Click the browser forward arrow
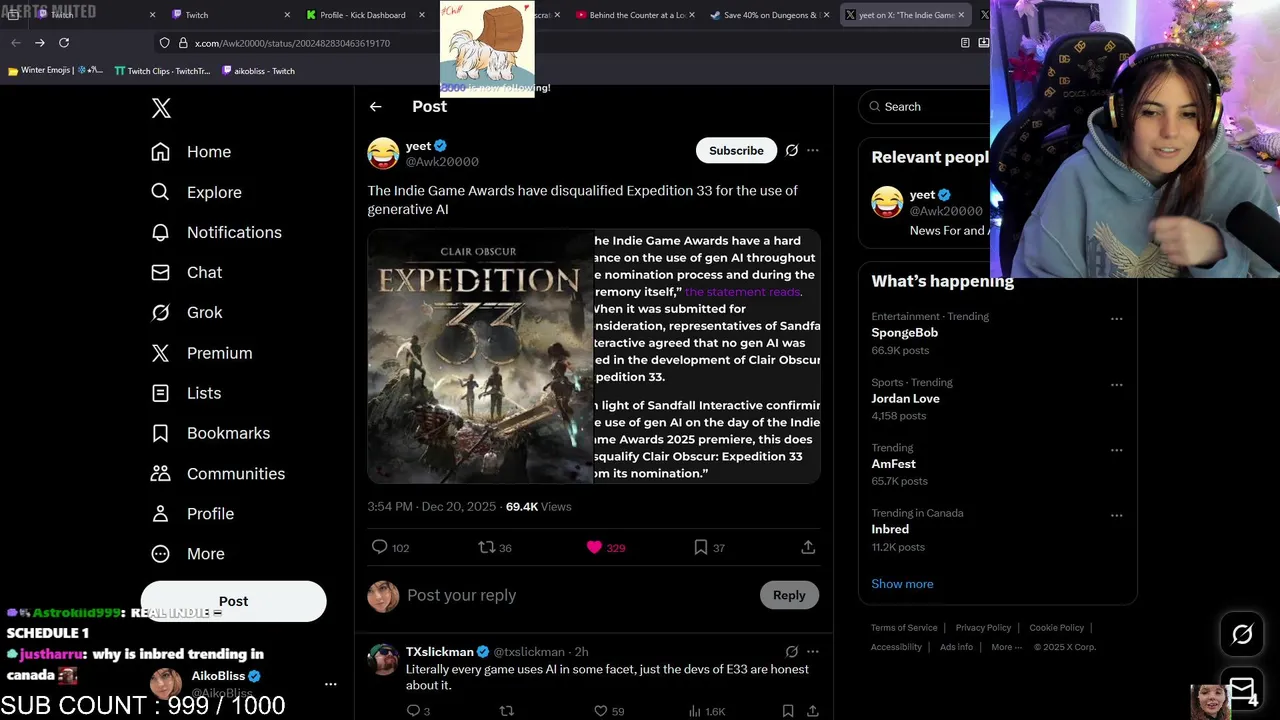 (40, 43)
